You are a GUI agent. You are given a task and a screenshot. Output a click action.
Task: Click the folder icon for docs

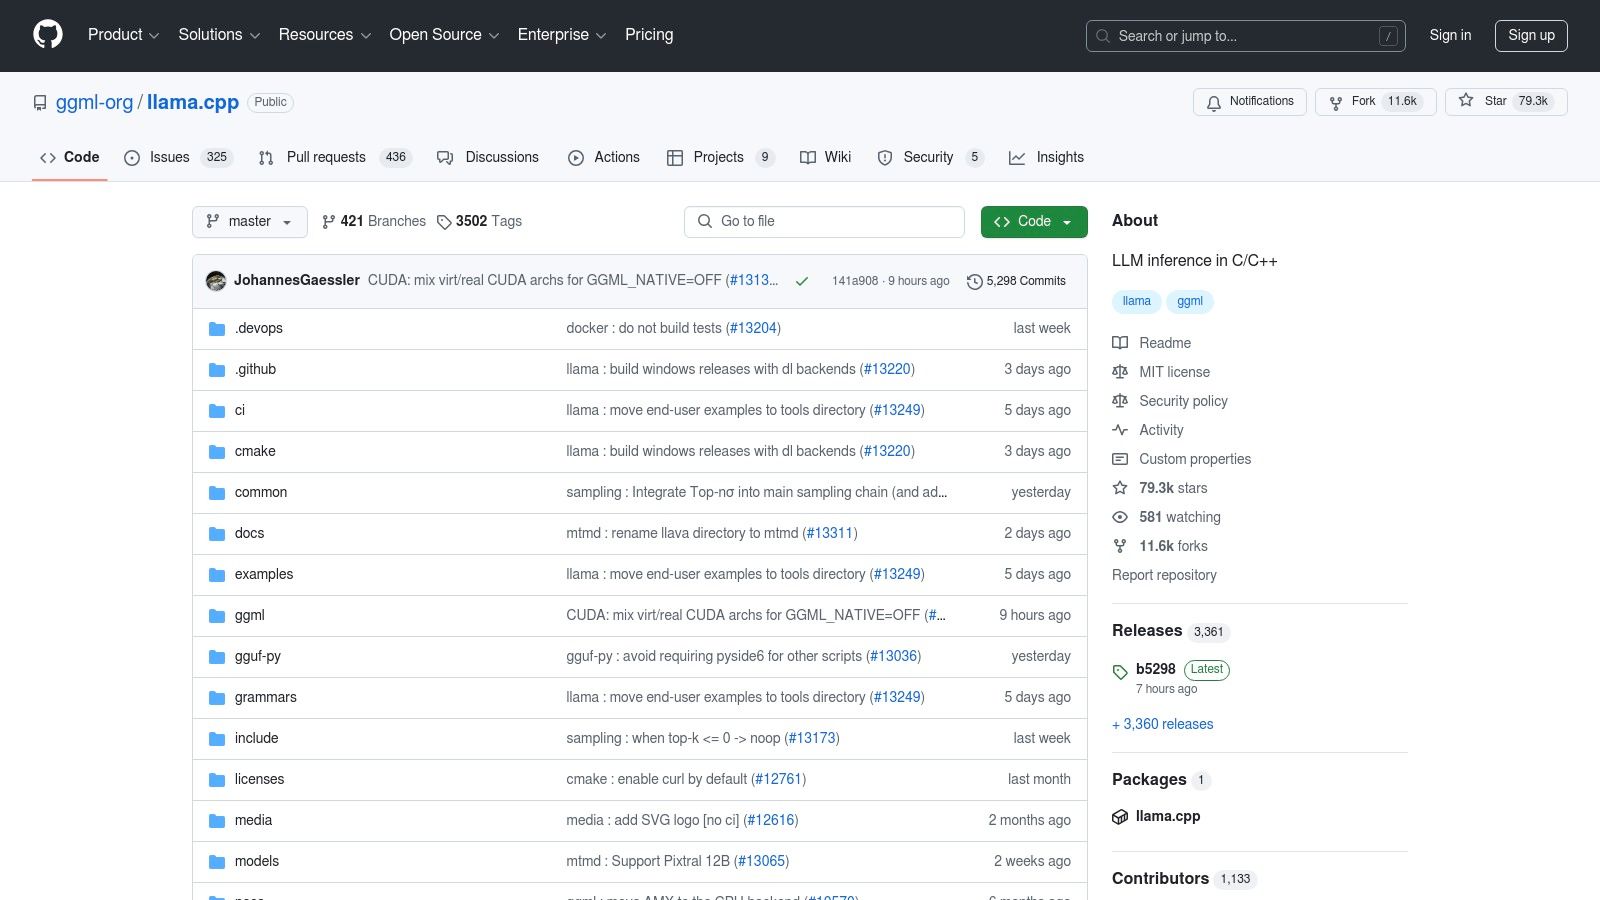pyautogui.click(x=217, y=534)
